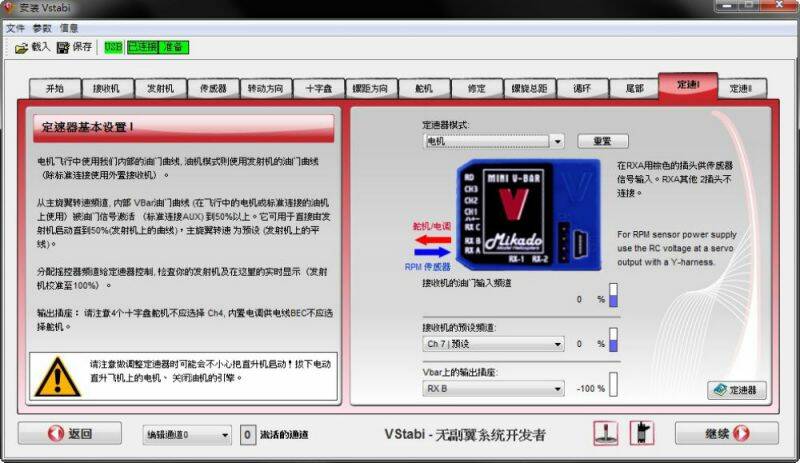Switch to the 尾部 tab

point(635,88)
